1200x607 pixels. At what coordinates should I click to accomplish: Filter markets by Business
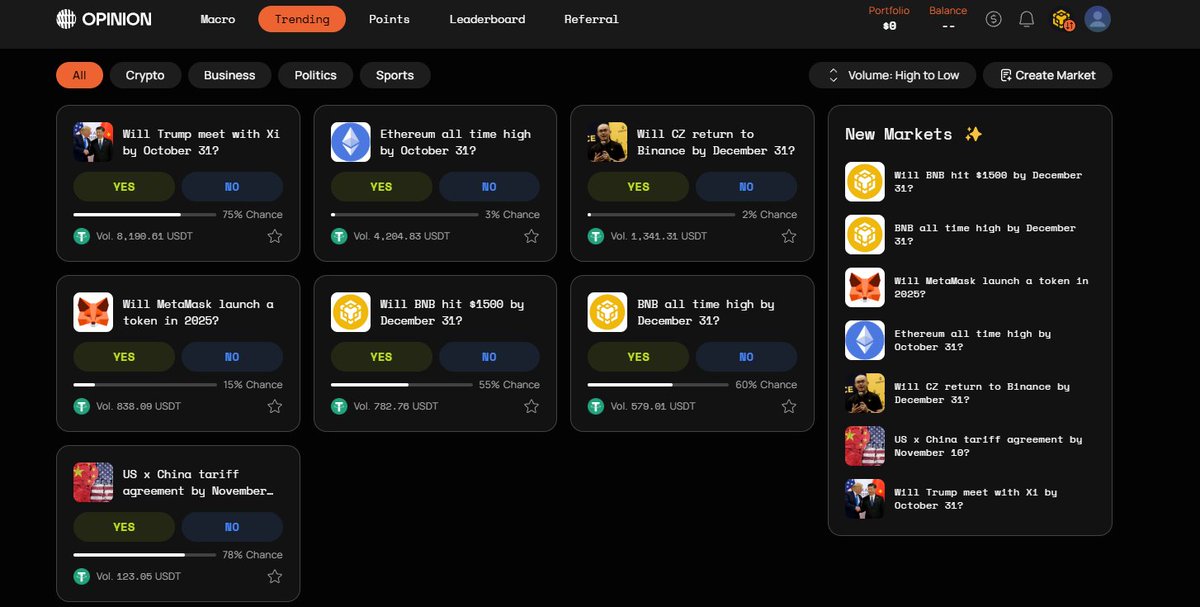230,75
